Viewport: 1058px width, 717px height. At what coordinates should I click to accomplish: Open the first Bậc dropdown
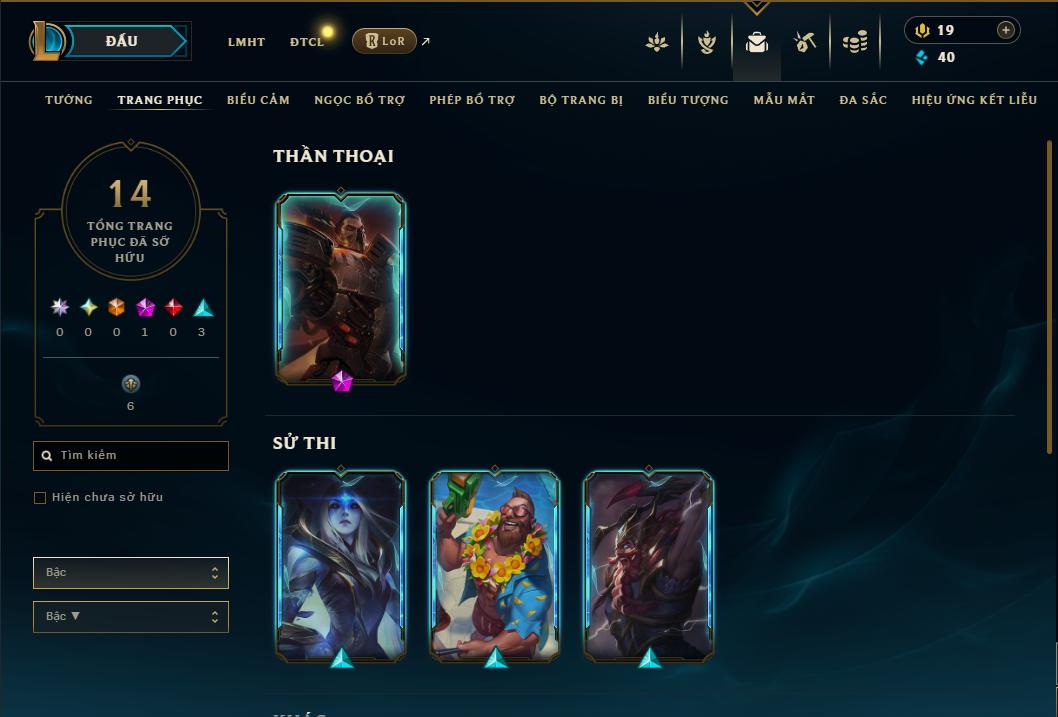131,573
